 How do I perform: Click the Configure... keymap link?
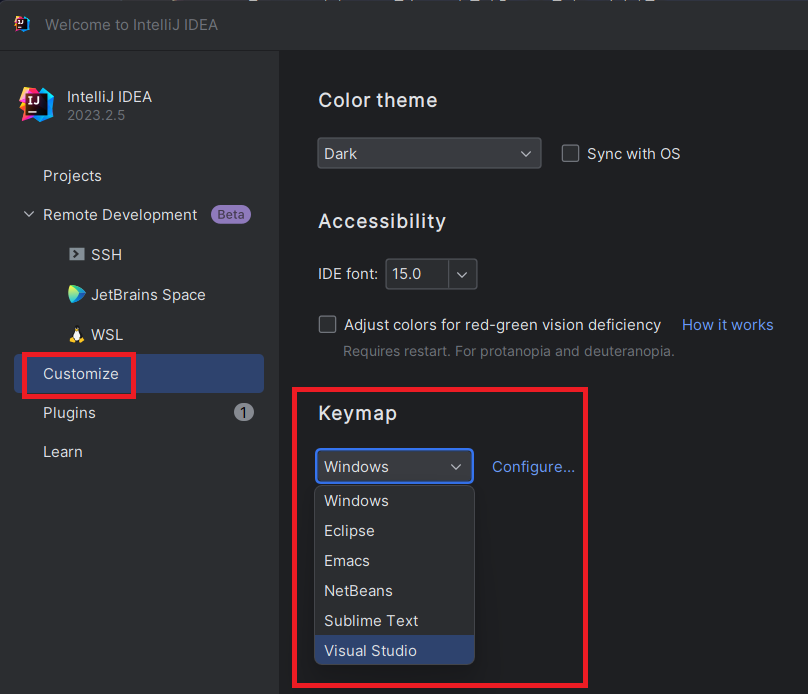pyautogui.click(x=533, y=467)
